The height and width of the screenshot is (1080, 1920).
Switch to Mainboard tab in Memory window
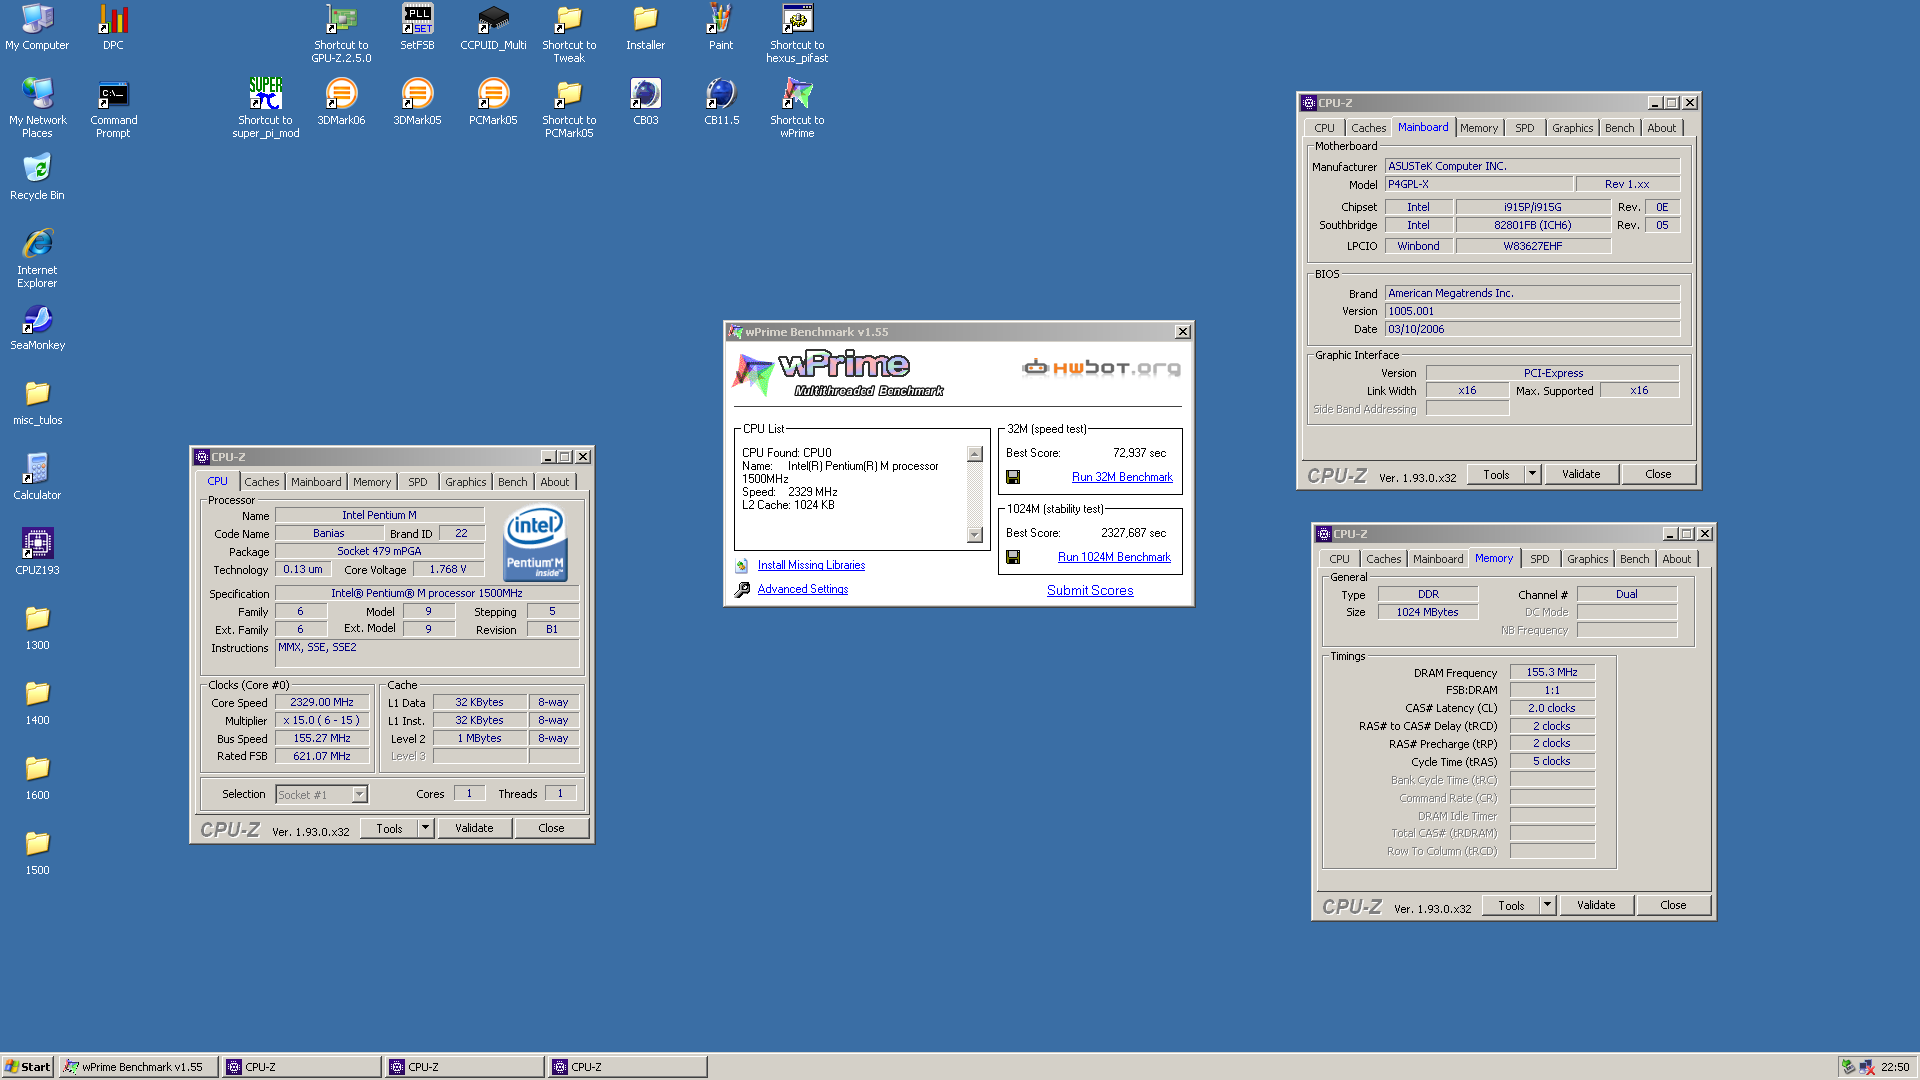1438,559
